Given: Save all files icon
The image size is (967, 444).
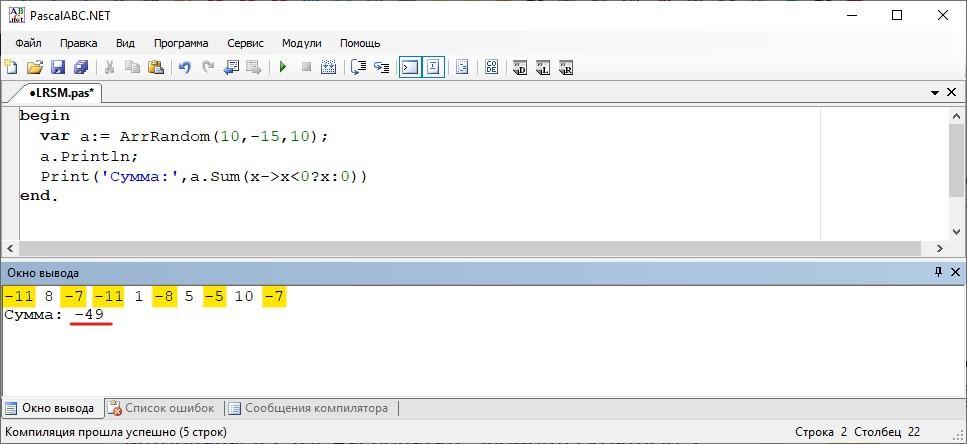Looking at the screenshot, I should pos(81,67).
